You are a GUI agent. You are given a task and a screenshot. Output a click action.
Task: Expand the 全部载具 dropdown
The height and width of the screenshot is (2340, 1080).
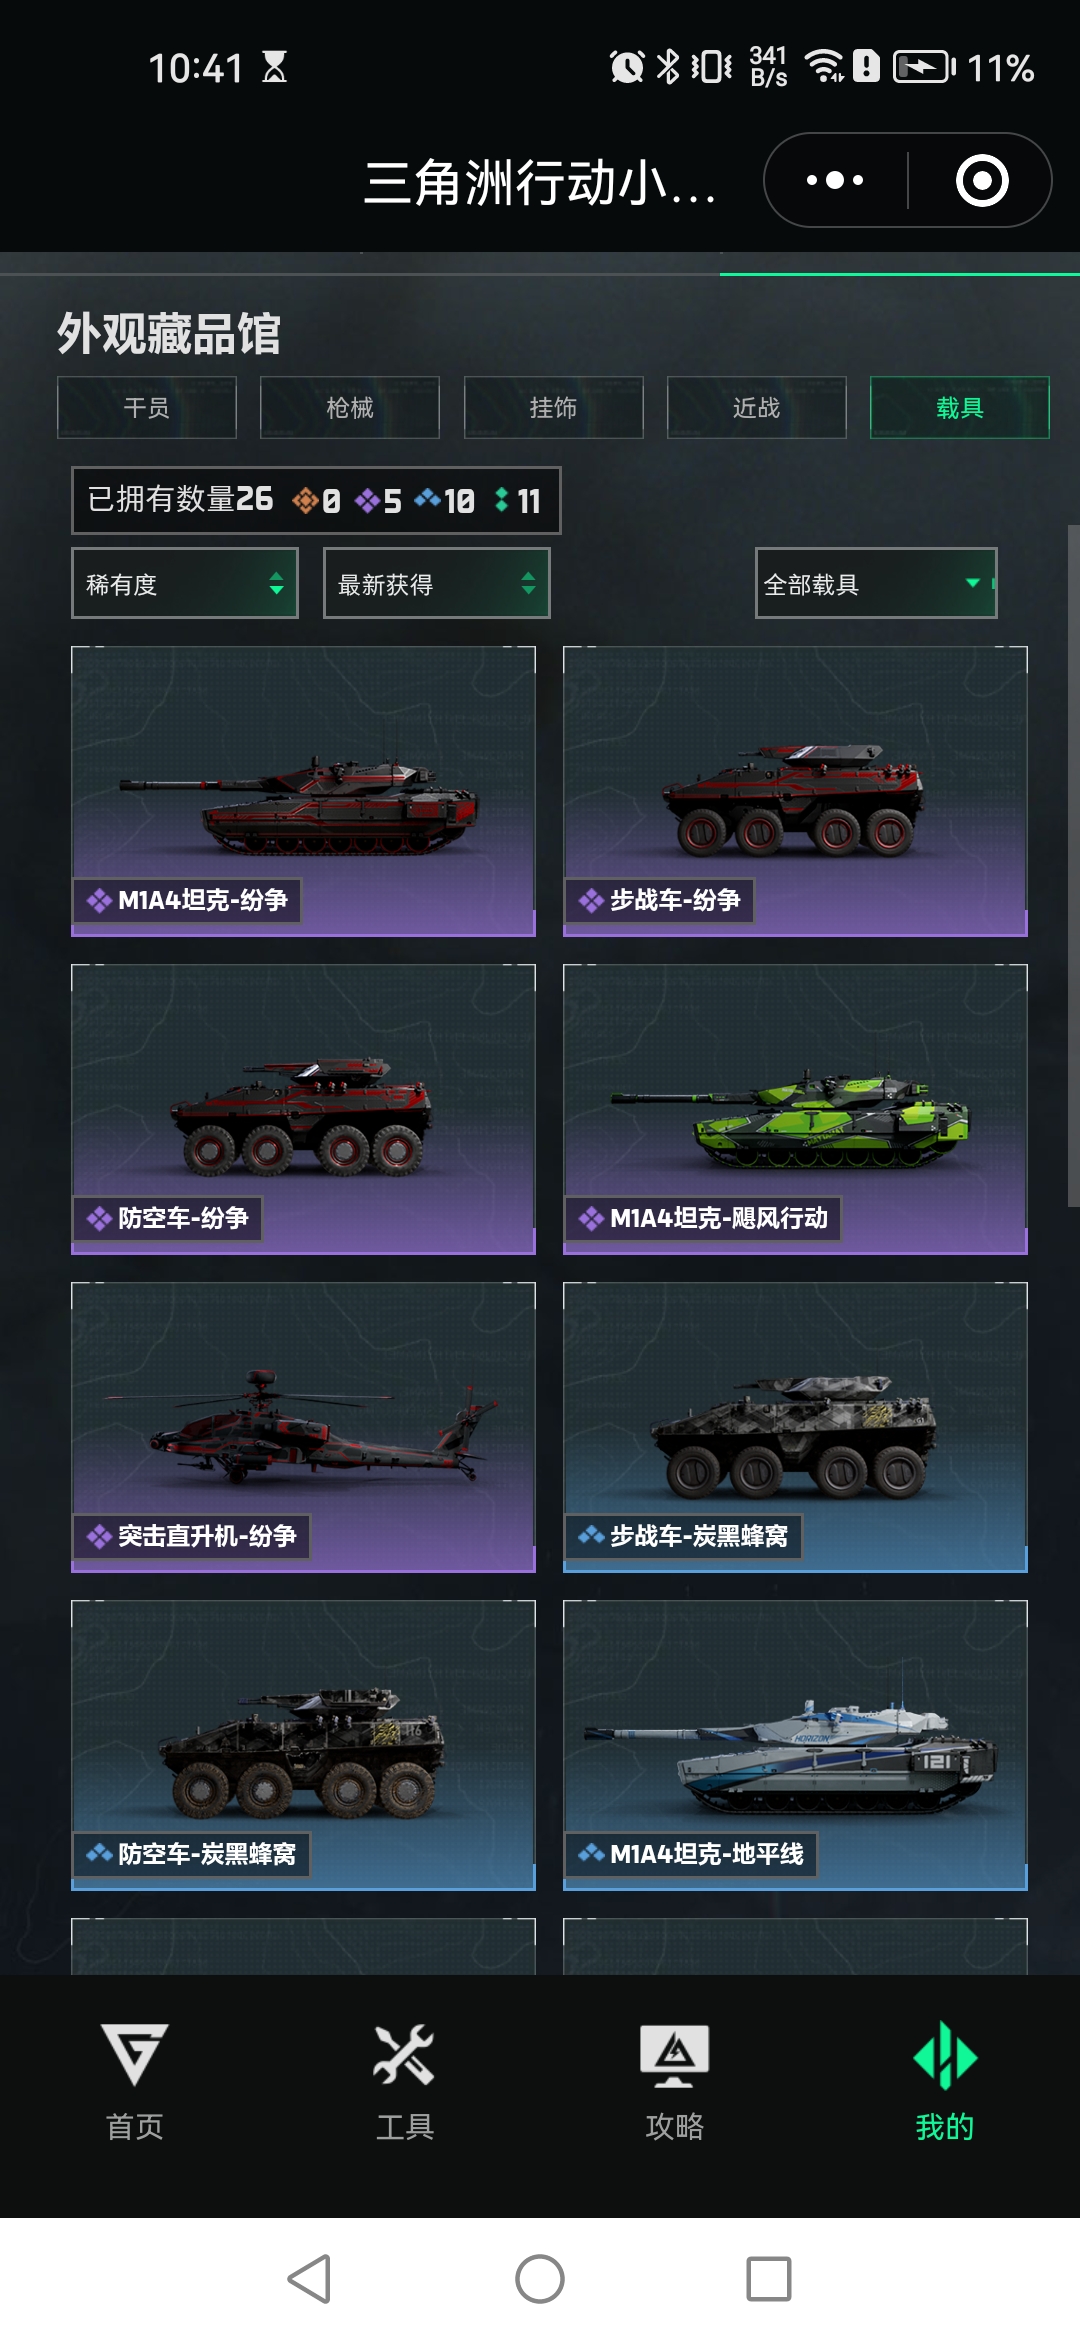tap(876, 583)
